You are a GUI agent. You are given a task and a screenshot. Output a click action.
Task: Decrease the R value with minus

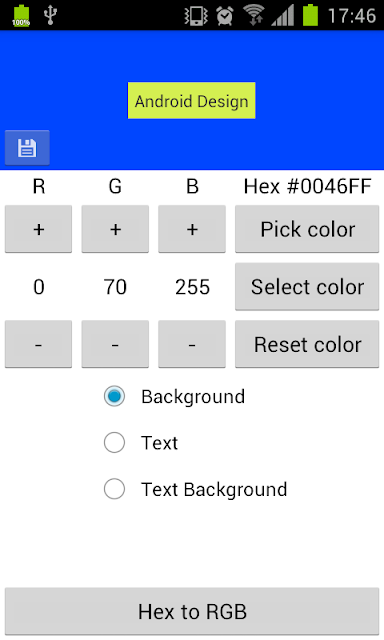pyautogui.click(x=38, y=344)
